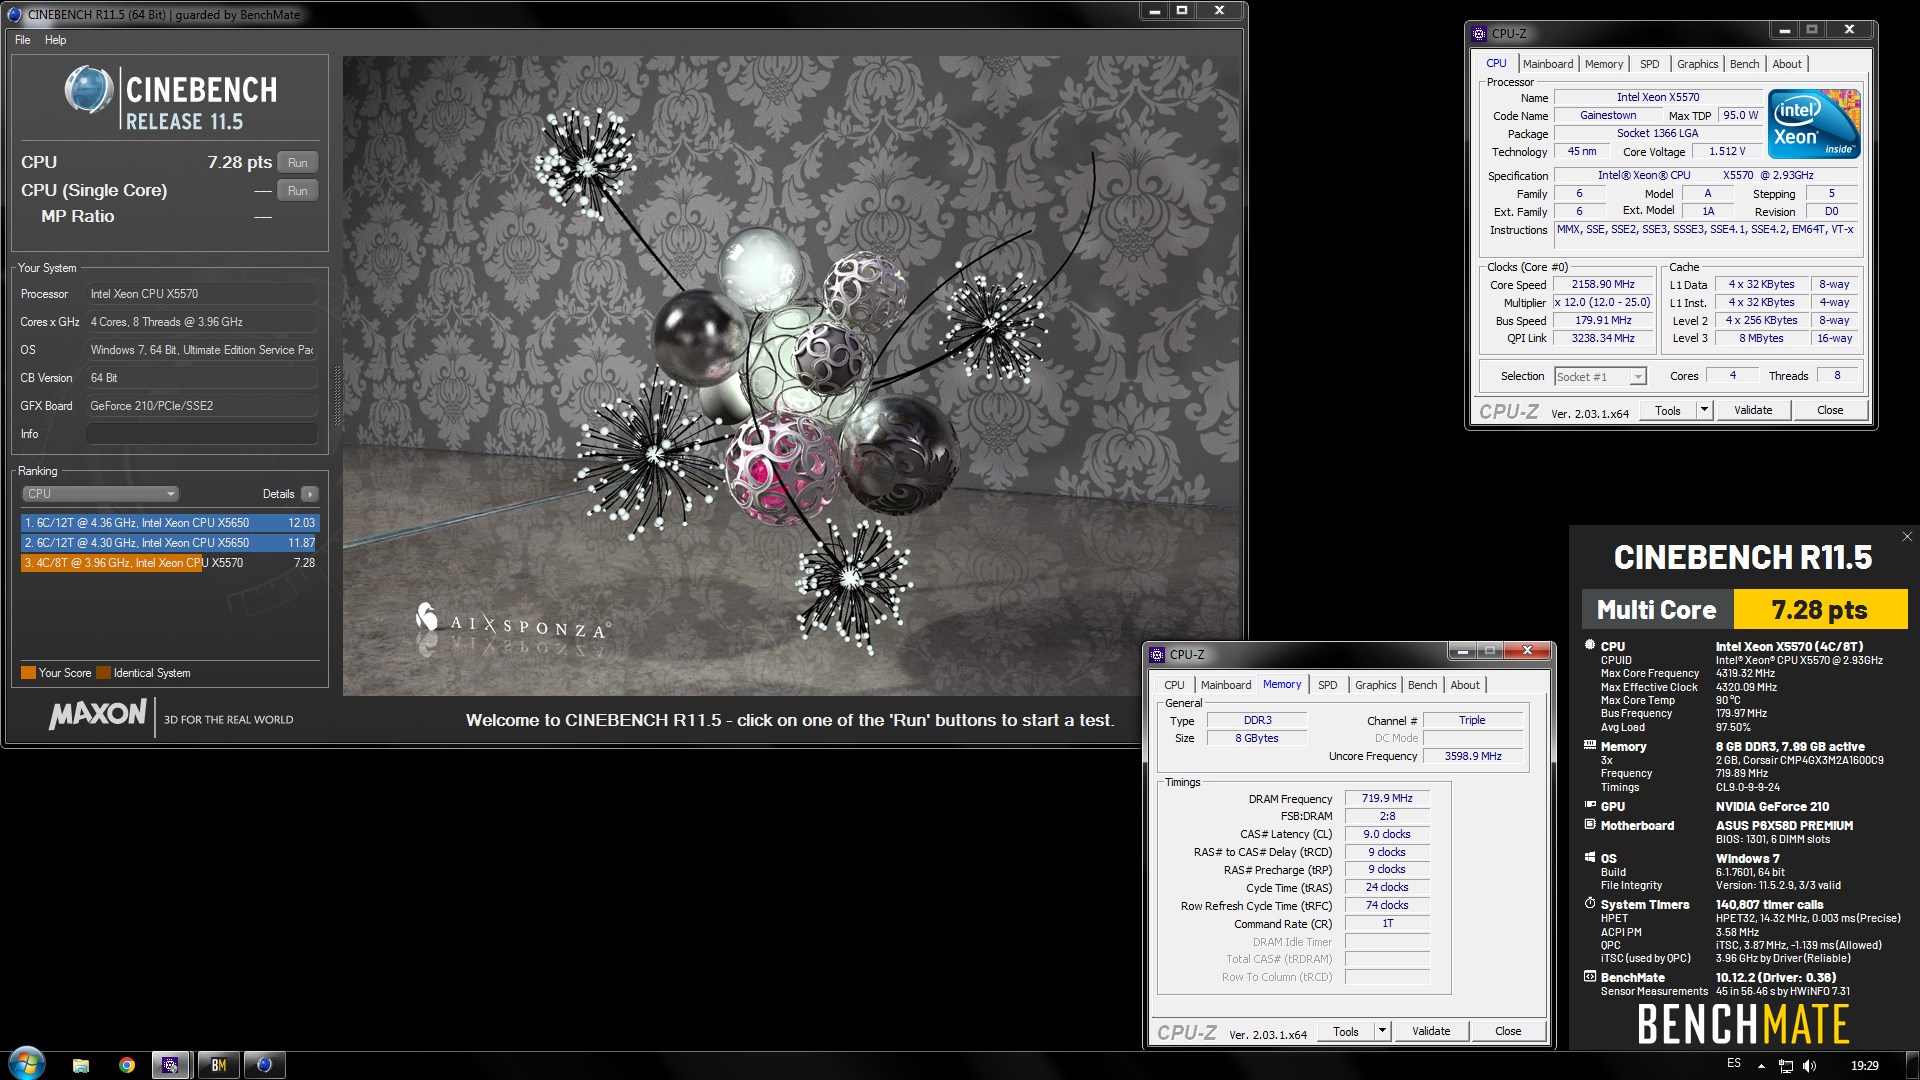Click the Intel Xeon inside logo
This screenshot has width=1920, height=1080.
click(1814, 124)
